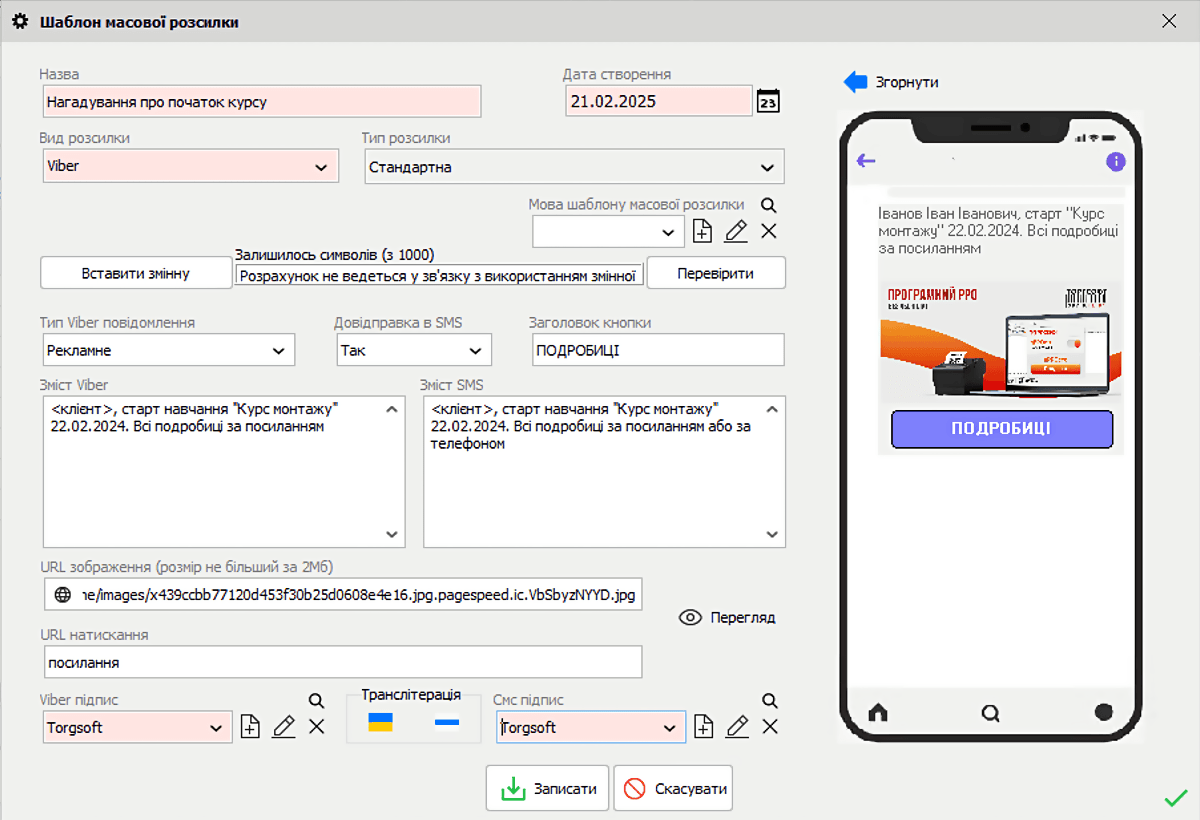The width and height of the screenshot is (1200, 820).
Task: Tap the info icon on the phone preview
Action: coord(1116,161)
